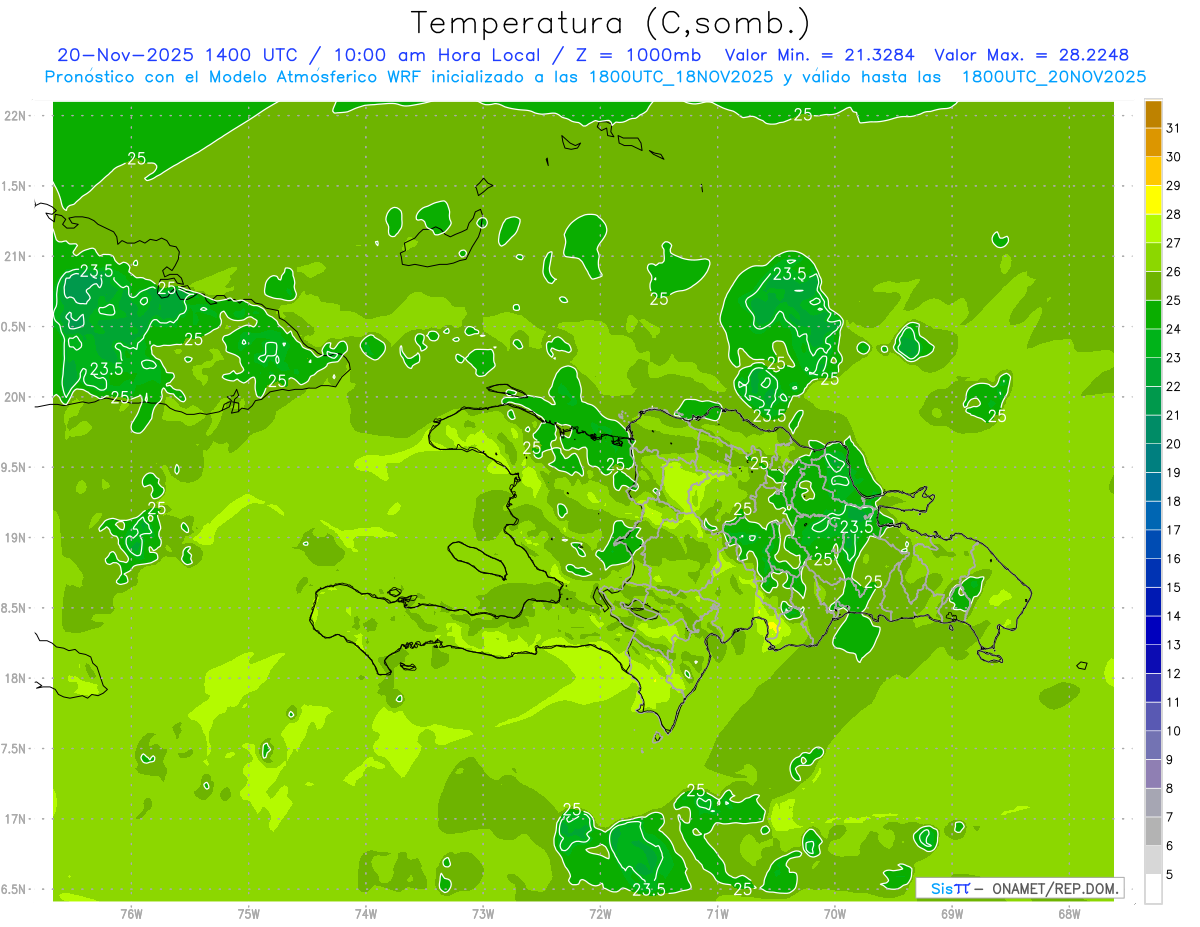Click the 22N latitude axis label
1200x927 pixels.
(17, 115)
